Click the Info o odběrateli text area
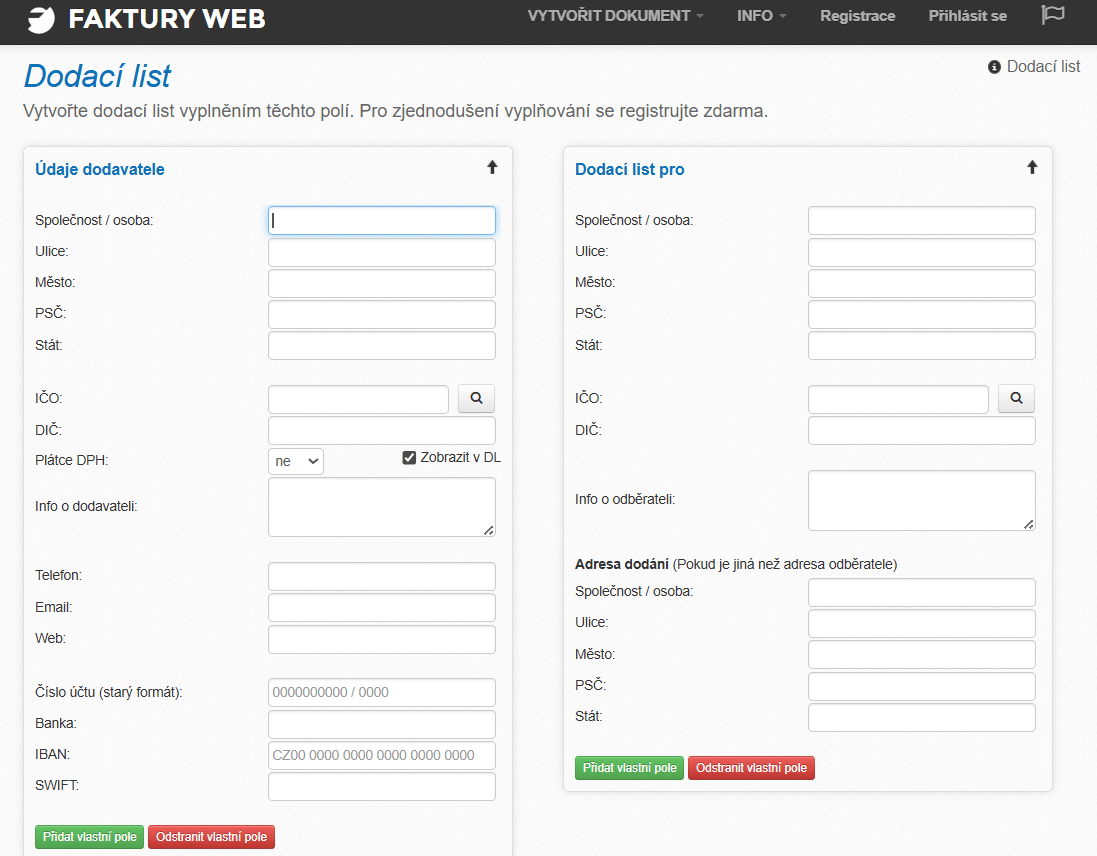Screen dimensions: 1097x856 (921, 500)
